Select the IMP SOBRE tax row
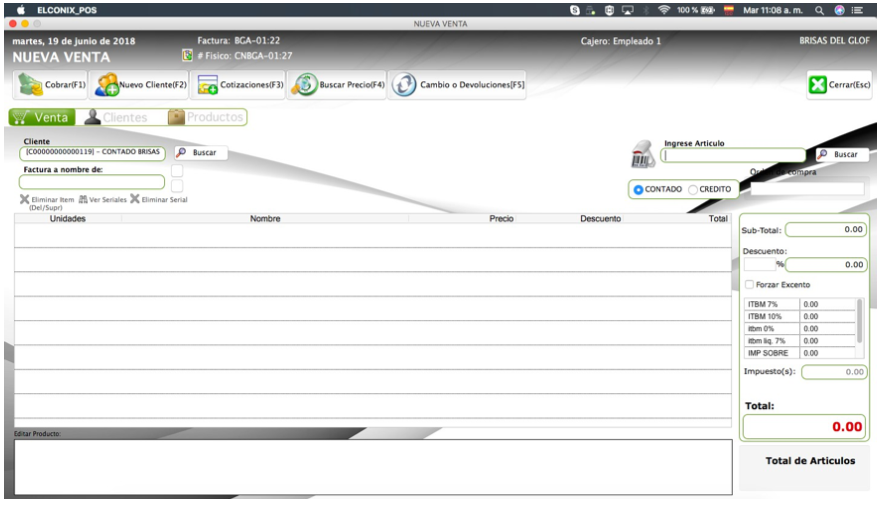Viewport: 879px width, 510px height. [799, 353]
